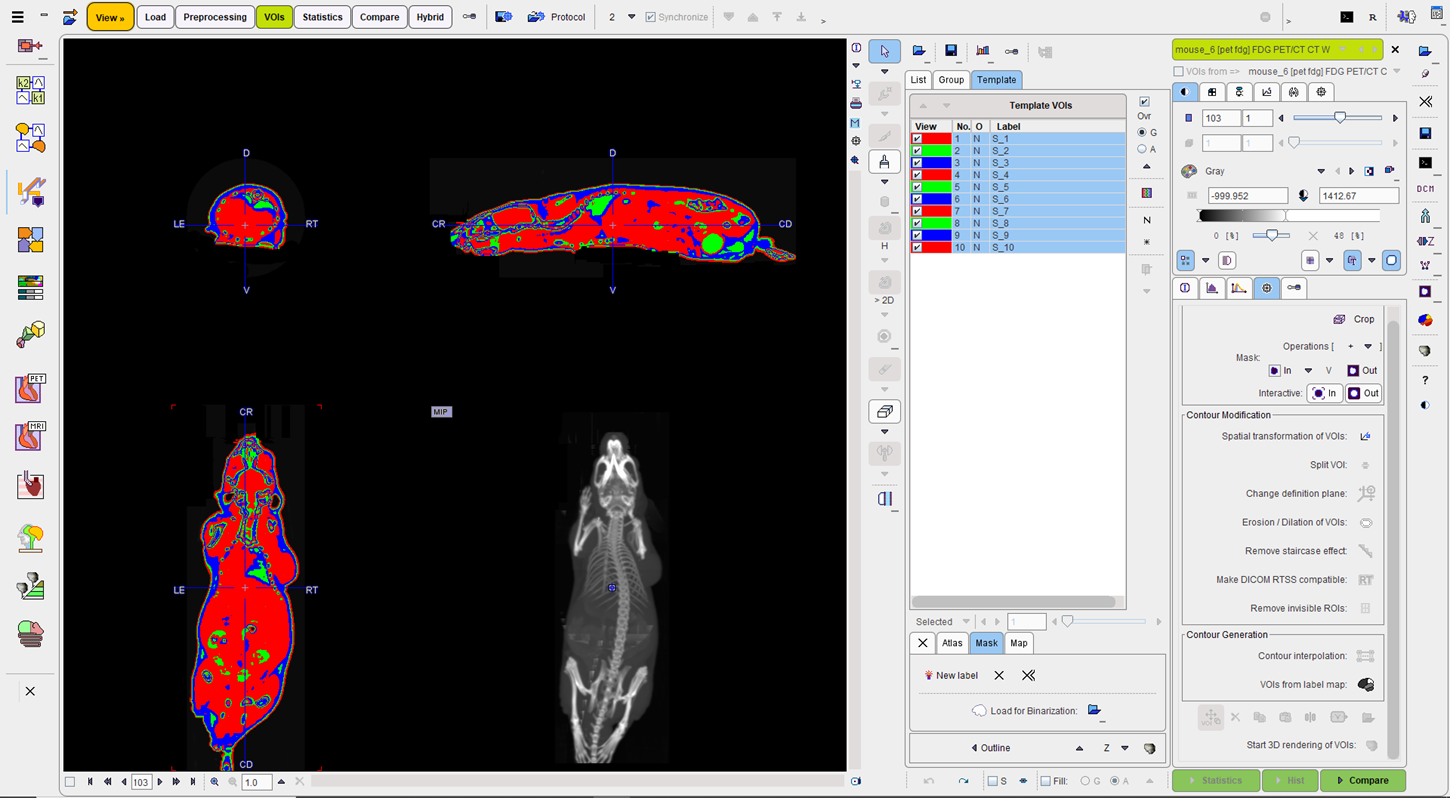The width and height of the screenshot is (1450, 798).
Task: Click the percent slider between 0 and 48
Action: (x=1271, y=235)
